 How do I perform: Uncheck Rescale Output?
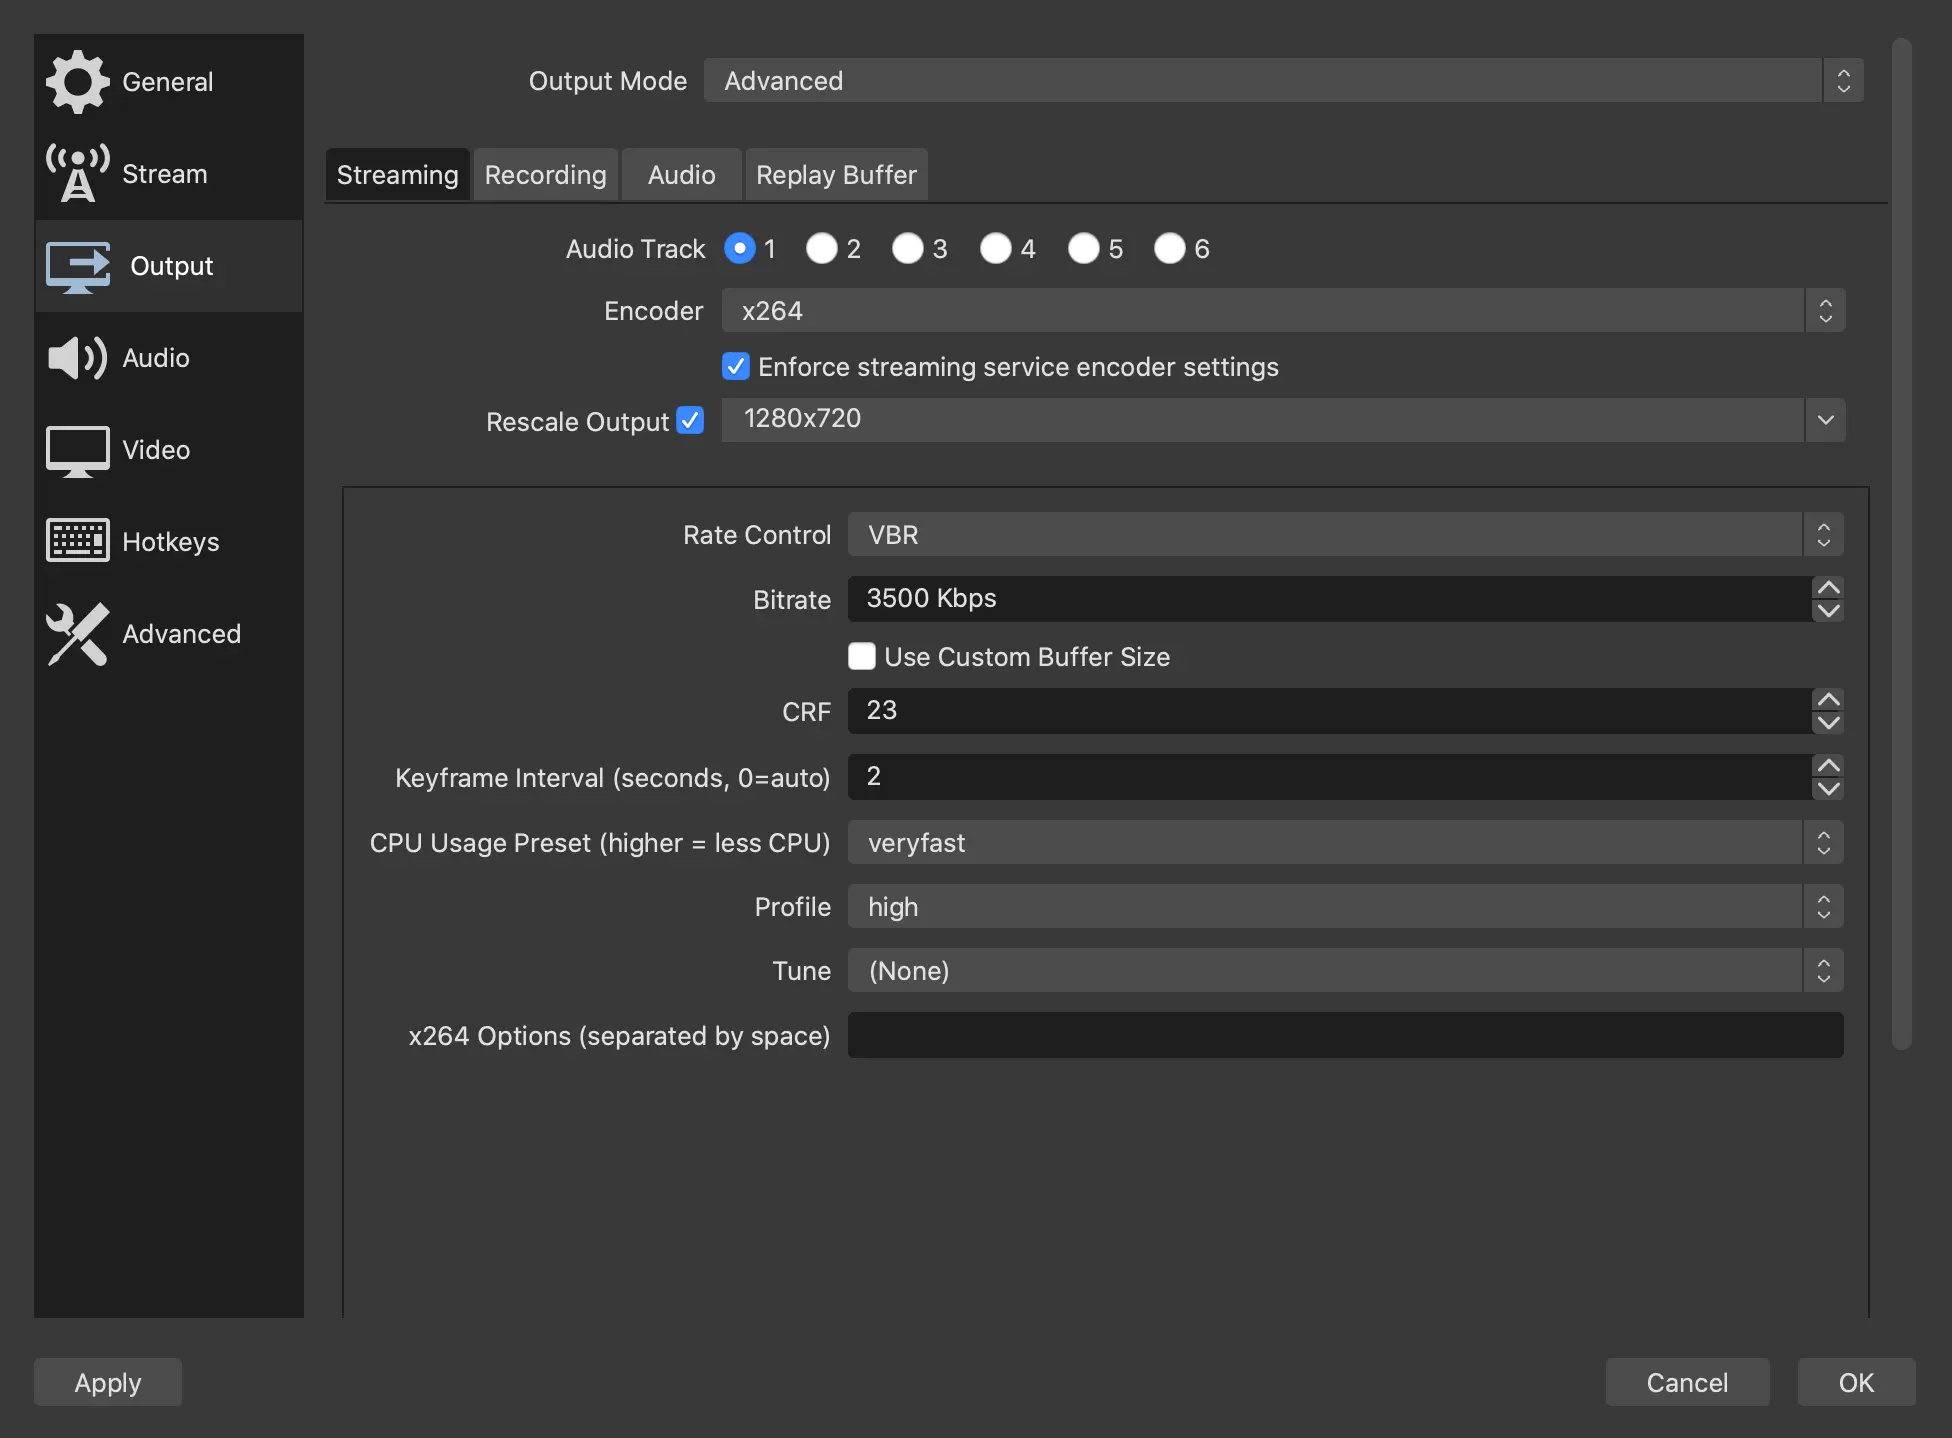690,420
